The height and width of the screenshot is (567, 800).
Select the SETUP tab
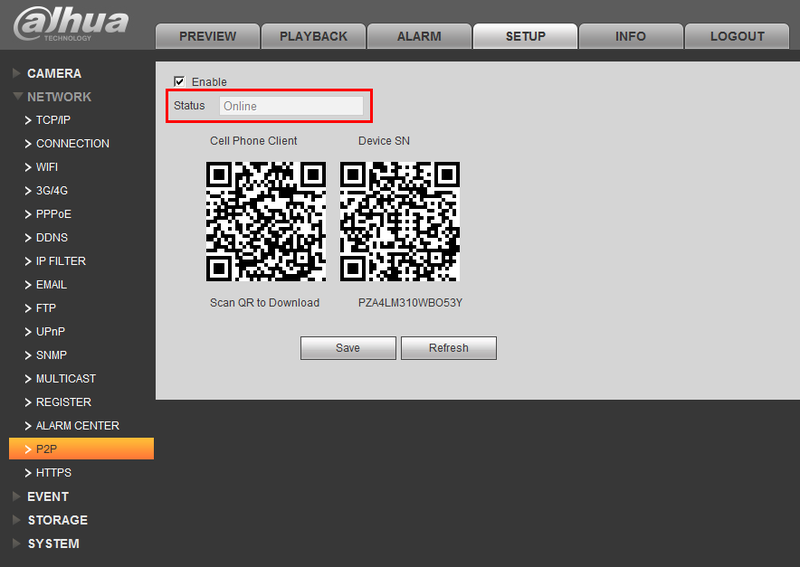(x=525, y=36)
